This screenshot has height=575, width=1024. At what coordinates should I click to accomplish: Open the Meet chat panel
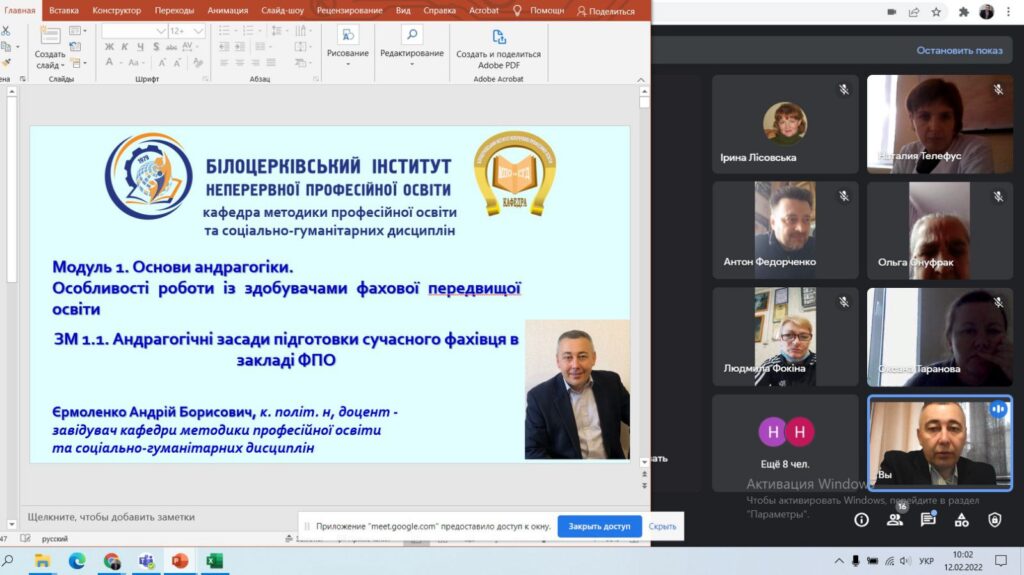[928, 520]
